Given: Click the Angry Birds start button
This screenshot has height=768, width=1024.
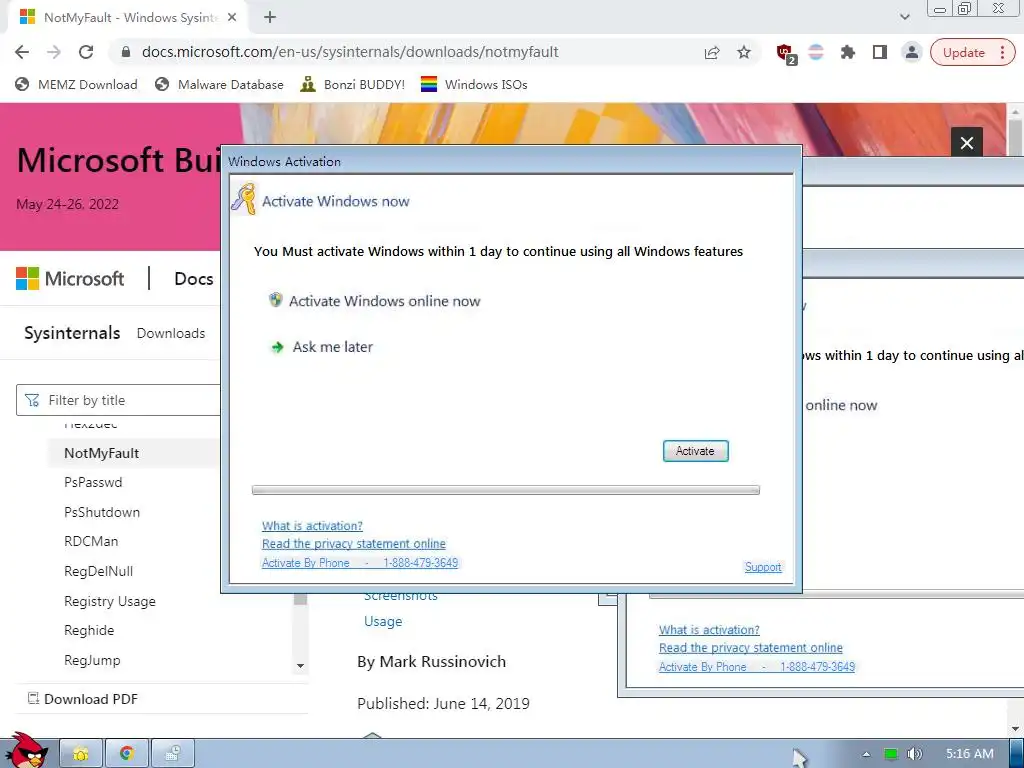Looking at the screenshot, I should pos(27,750).
